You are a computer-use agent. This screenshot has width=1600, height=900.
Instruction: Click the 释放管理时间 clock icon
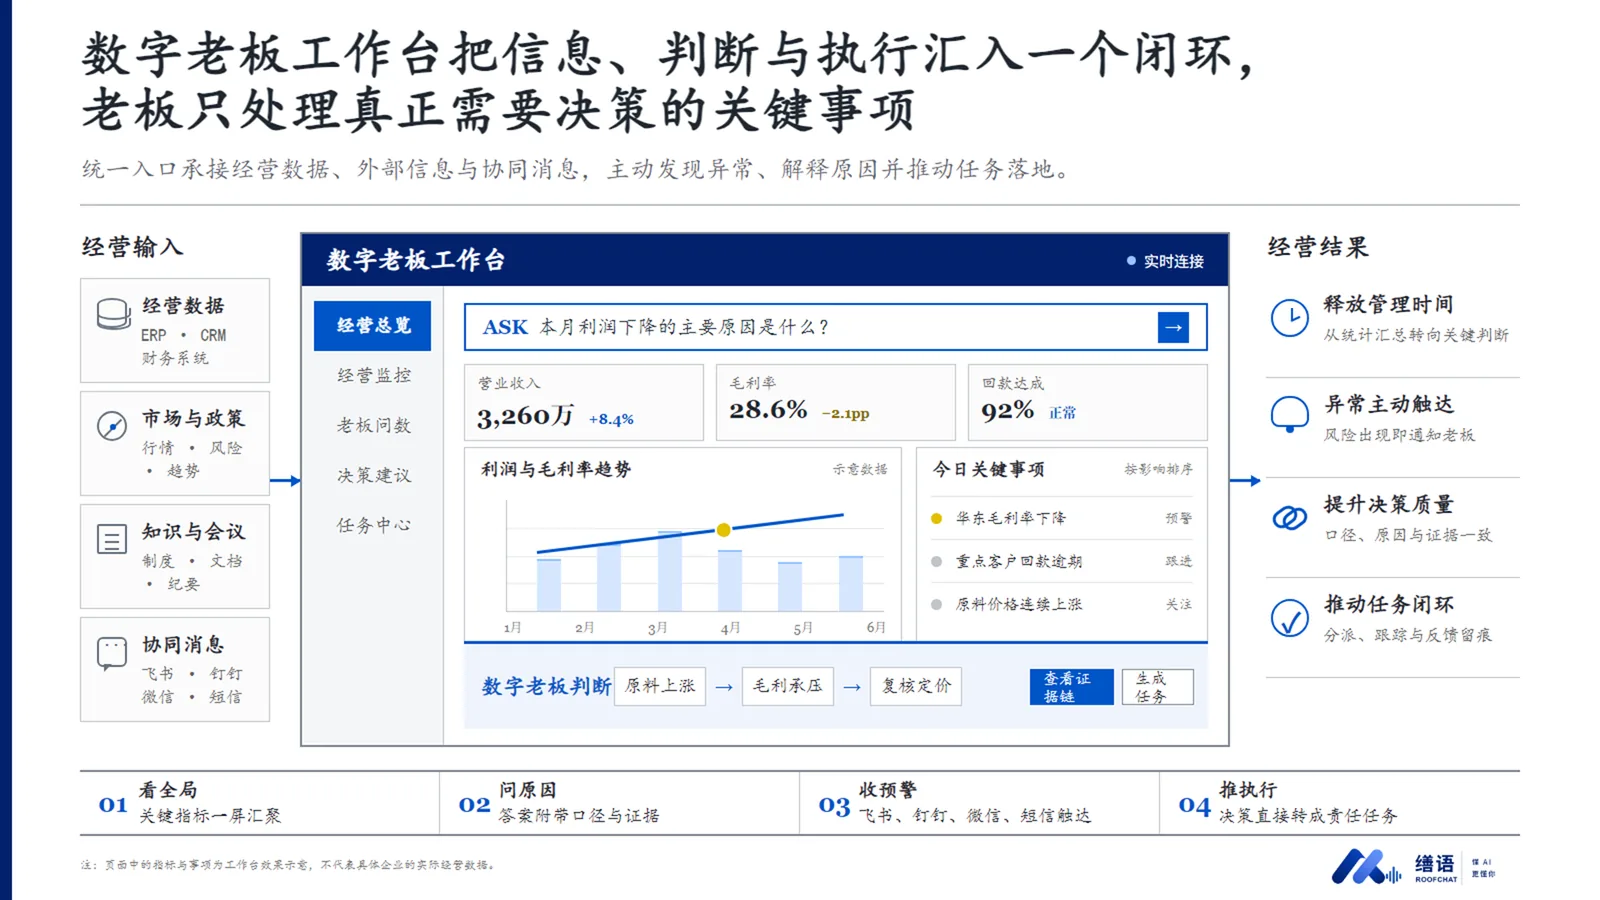[x=1290, y=318]
